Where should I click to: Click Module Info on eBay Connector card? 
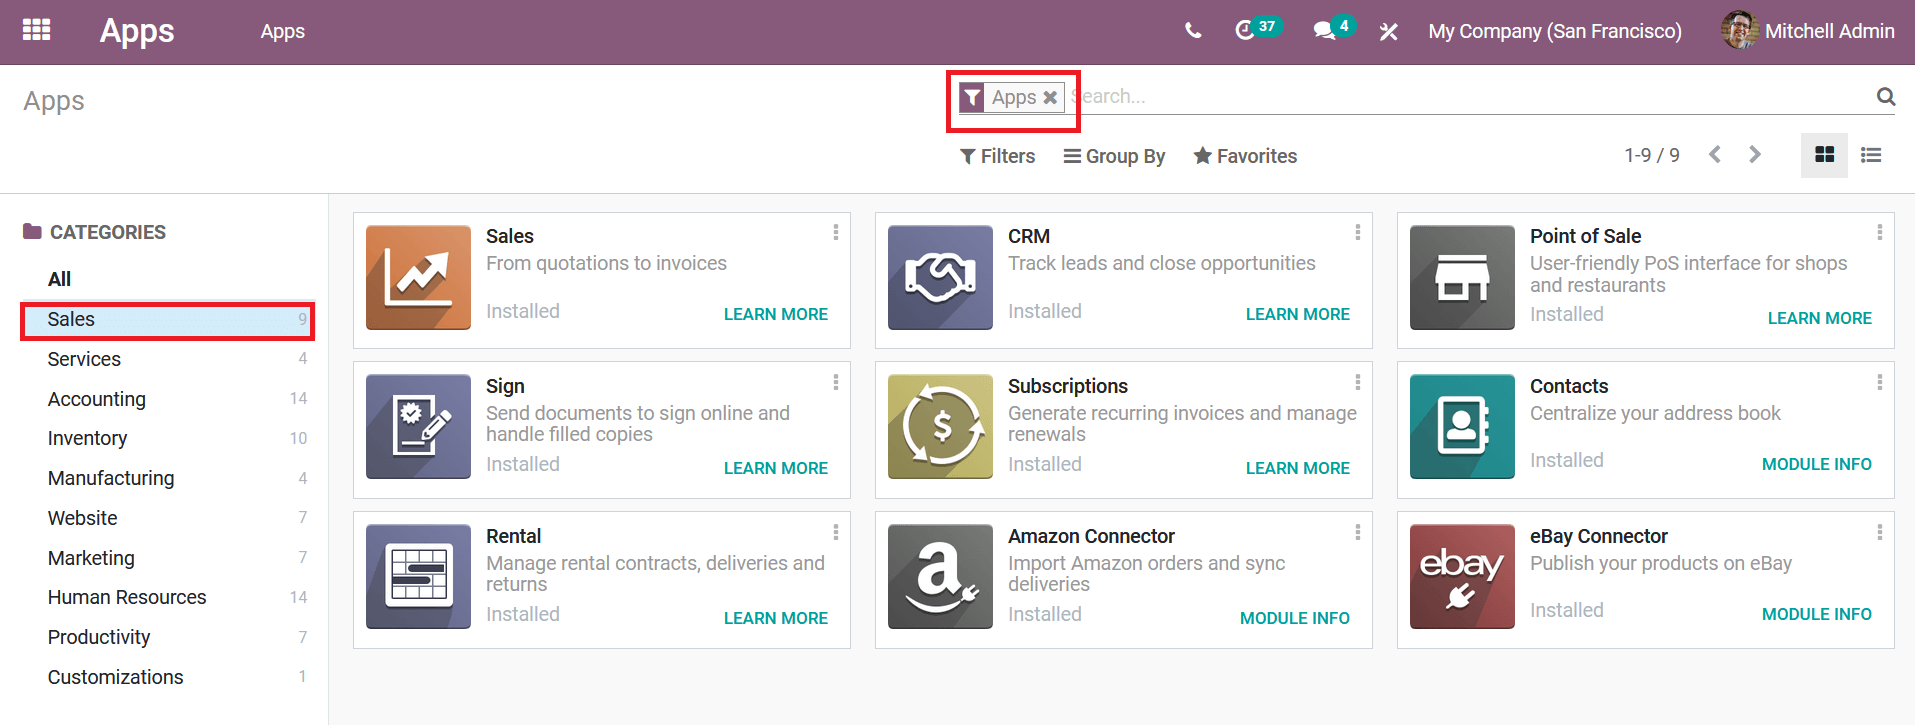[x=1817, y=614]
